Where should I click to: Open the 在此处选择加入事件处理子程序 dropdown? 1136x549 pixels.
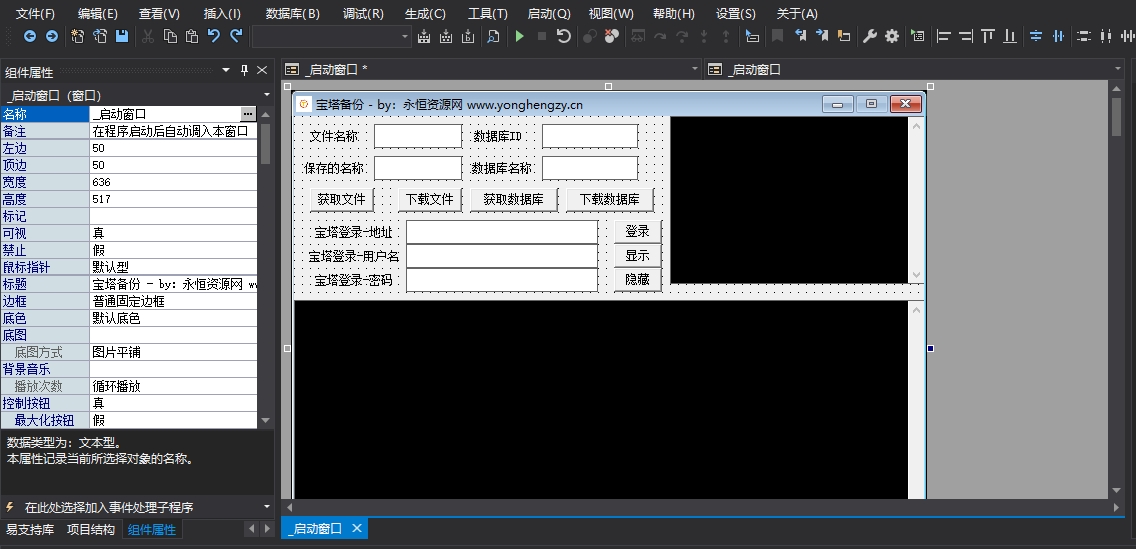pos(267,507)
